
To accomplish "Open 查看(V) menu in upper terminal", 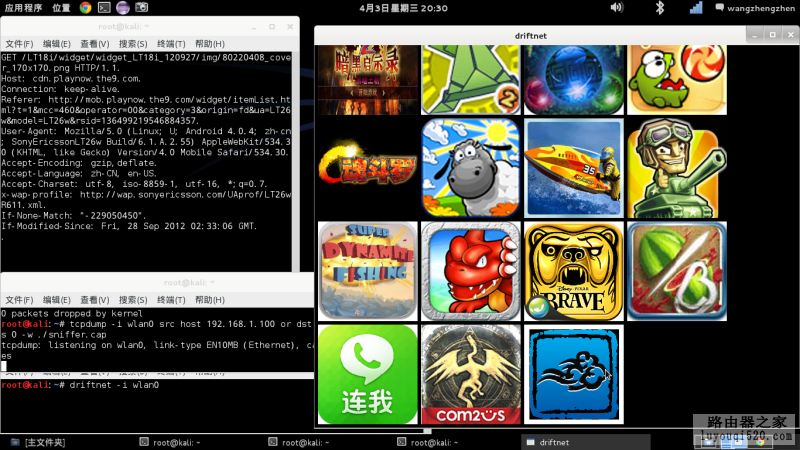I will click(95, 44).
